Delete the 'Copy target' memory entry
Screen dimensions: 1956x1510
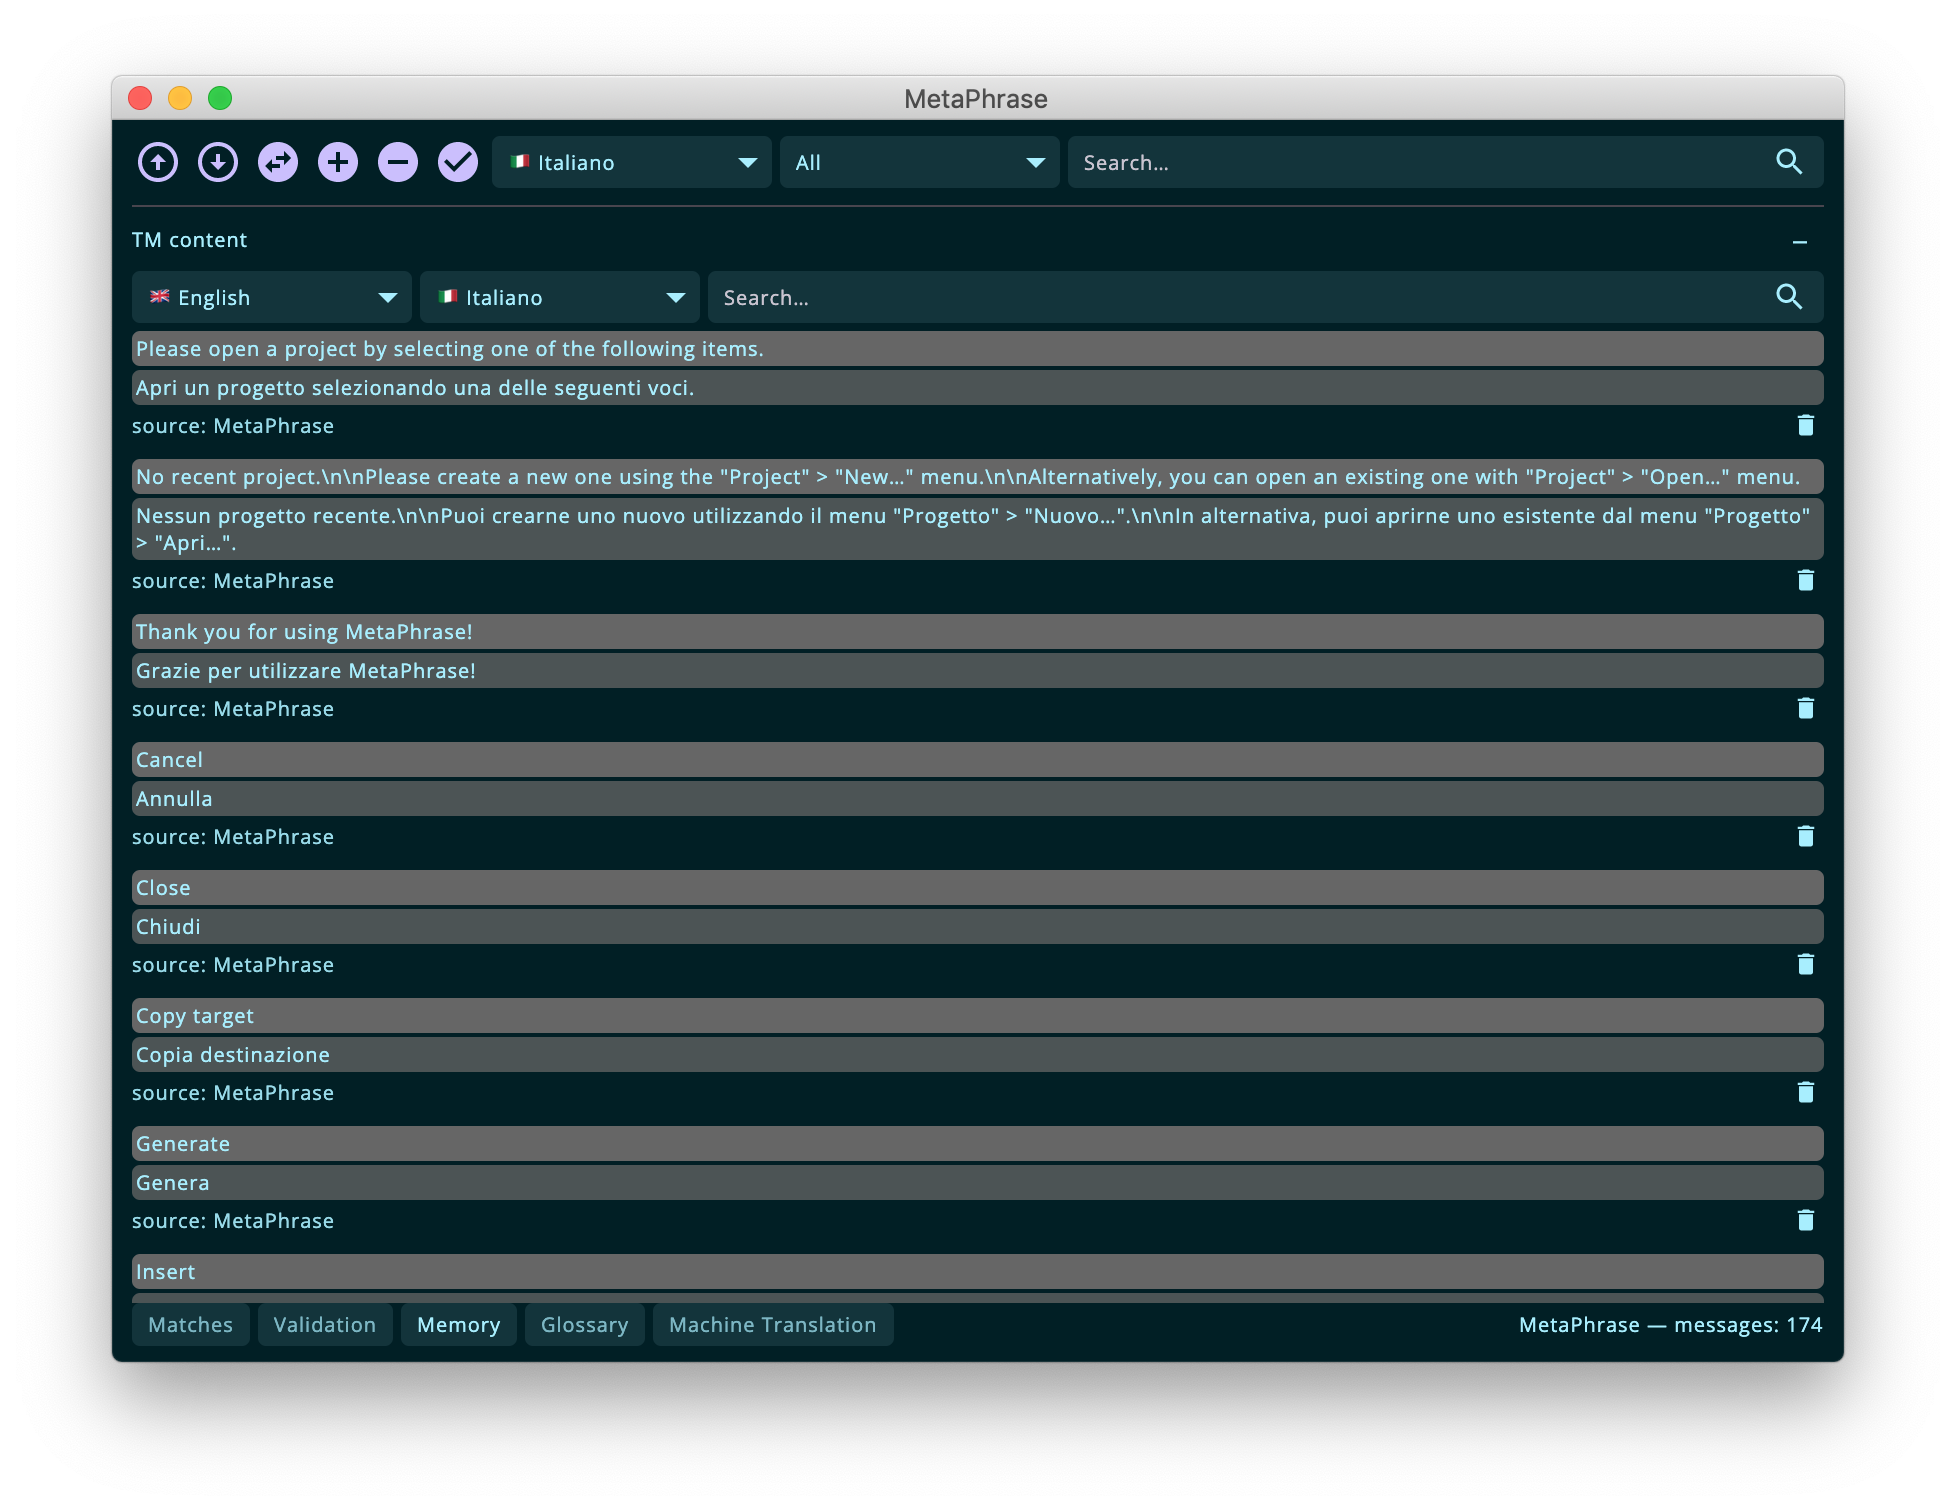point(1805,1093)
